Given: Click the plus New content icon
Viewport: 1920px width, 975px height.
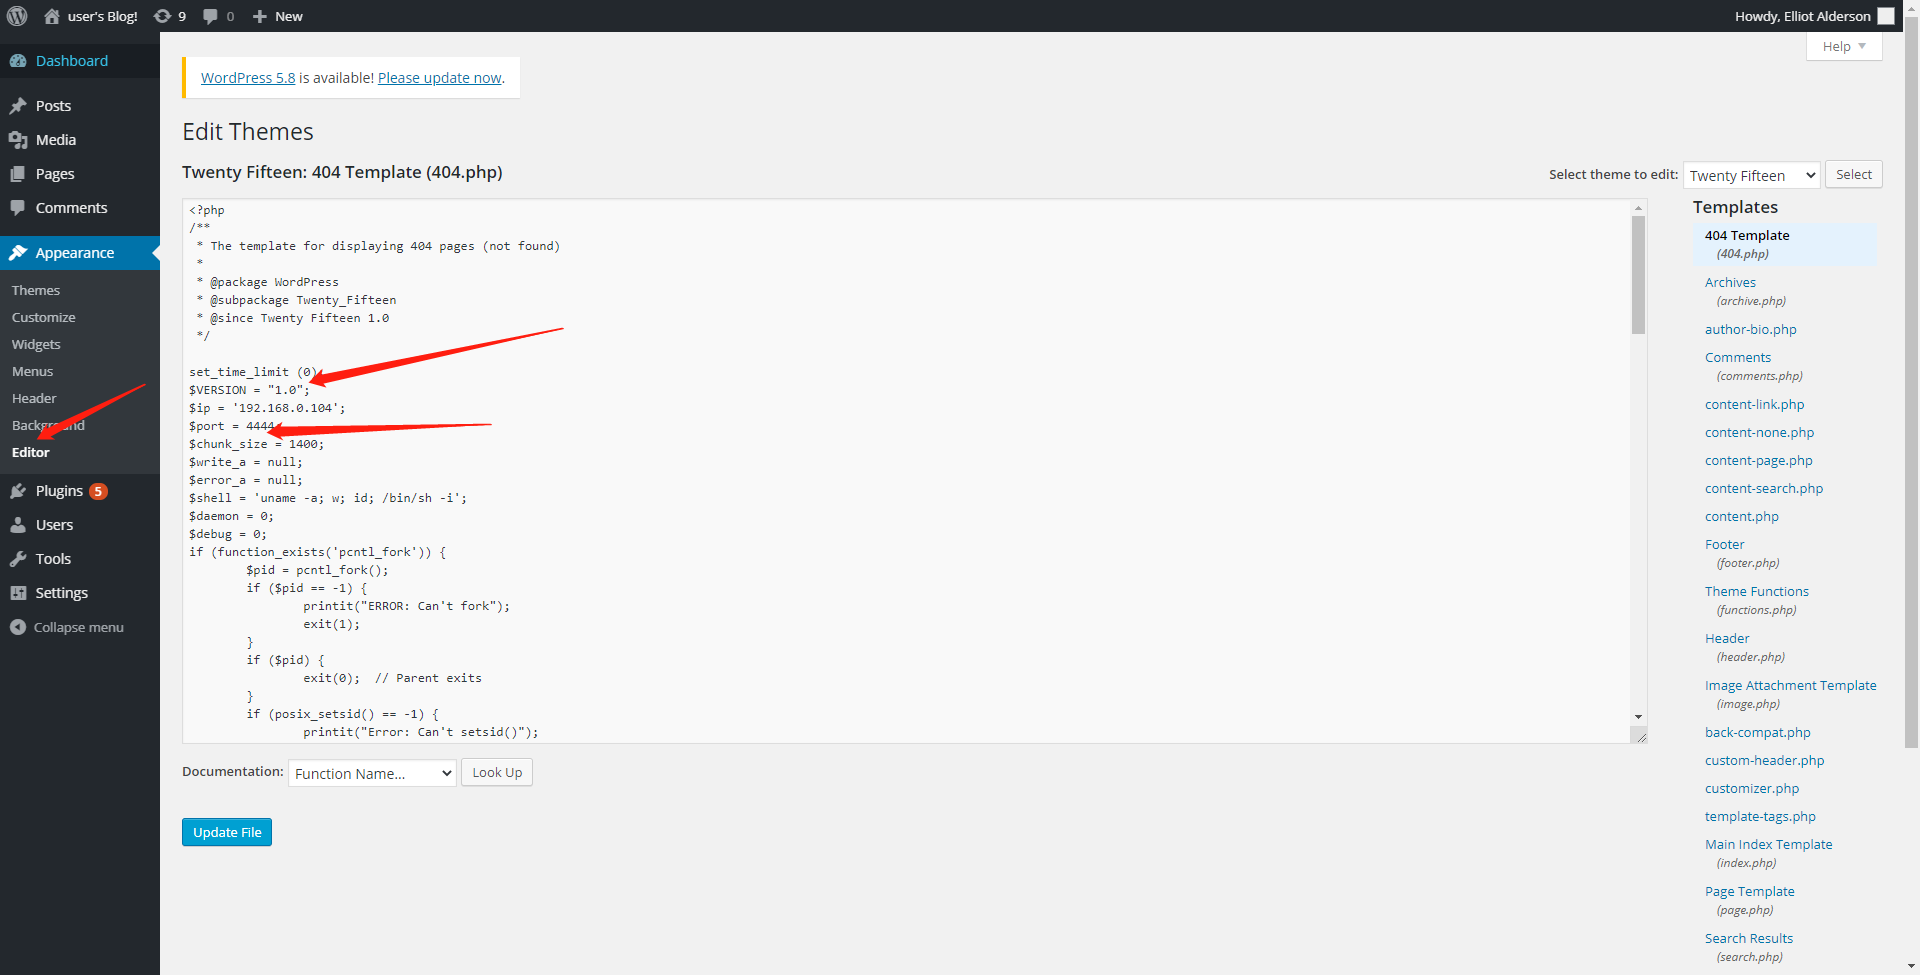Looking at the screenshot, I should tap(259, 16).
